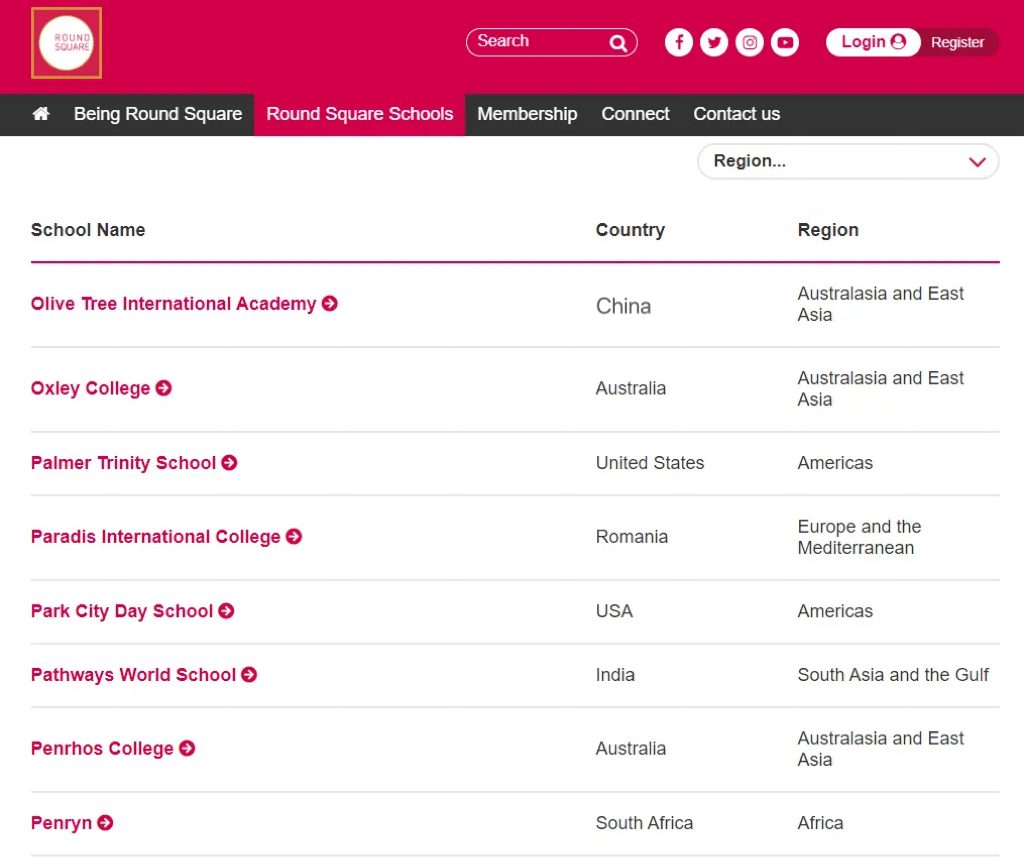Click the Country column header
The height and width of the screenshot is (858, 1024).
tap(630, 230)
